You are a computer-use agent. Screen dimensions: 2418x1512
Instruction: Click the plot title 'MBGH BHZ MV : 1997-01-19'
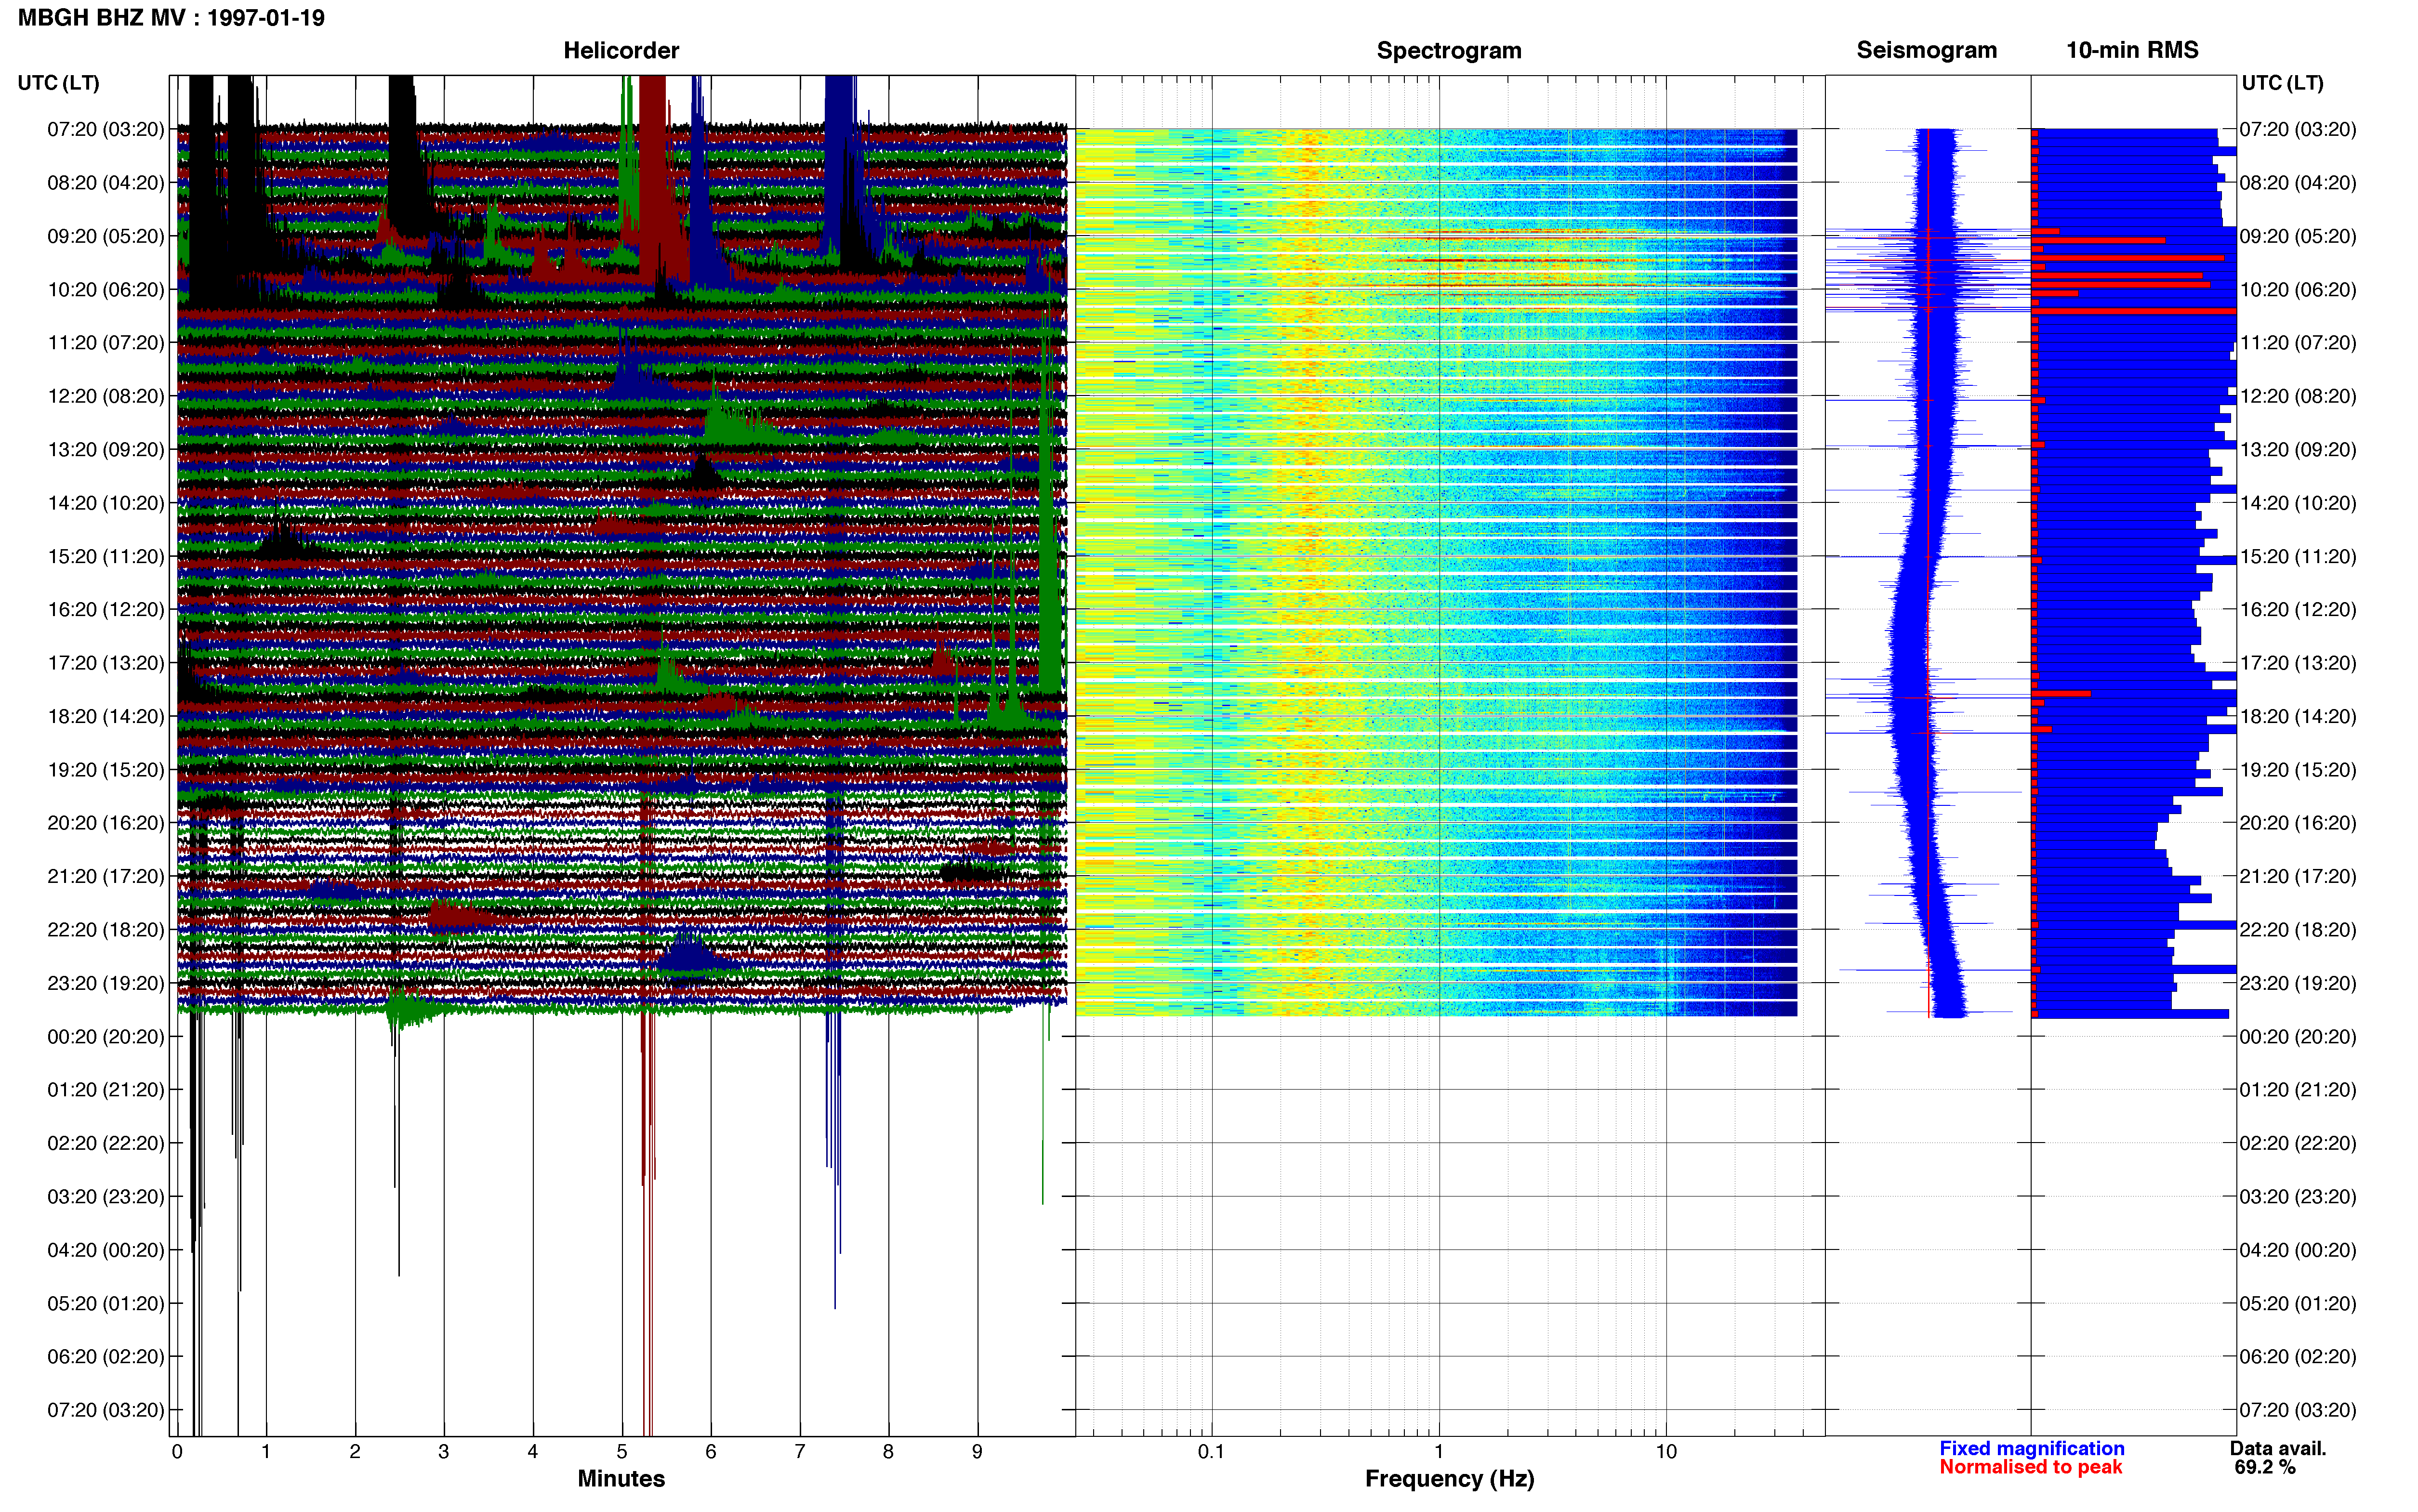171,18
